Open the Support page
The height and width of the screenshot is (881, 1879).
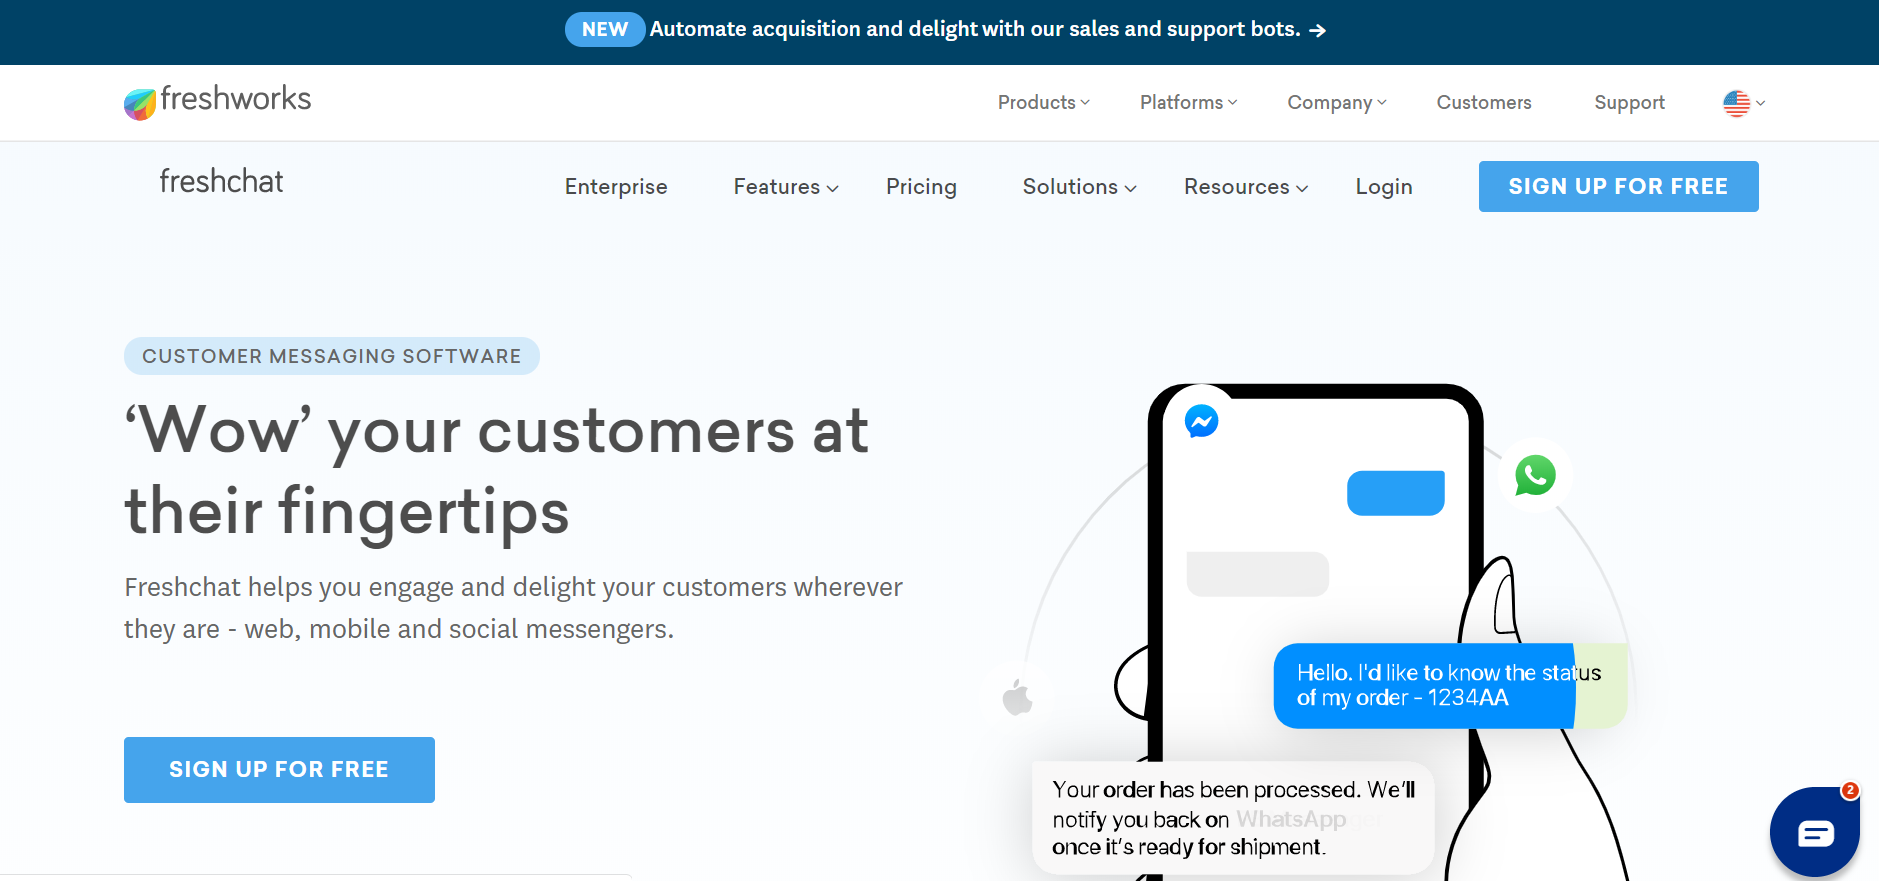pos(1629,102)
